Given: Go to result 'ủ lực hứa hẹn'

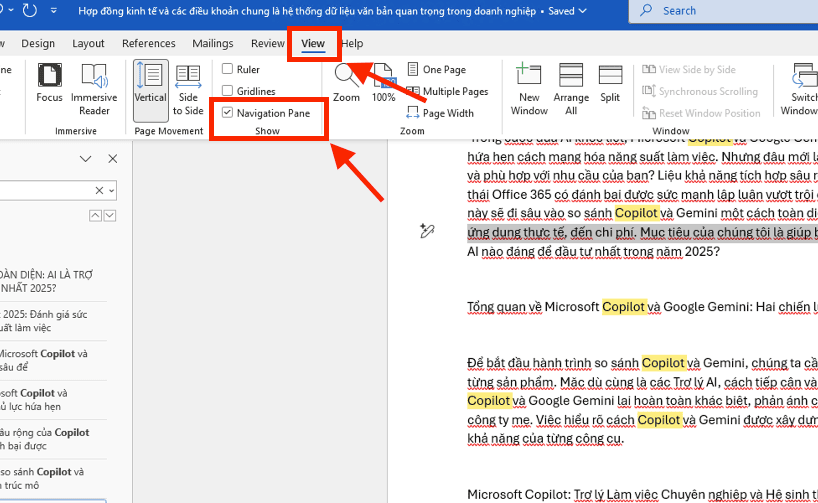Looking at the screenshot, I should (53, 400).
